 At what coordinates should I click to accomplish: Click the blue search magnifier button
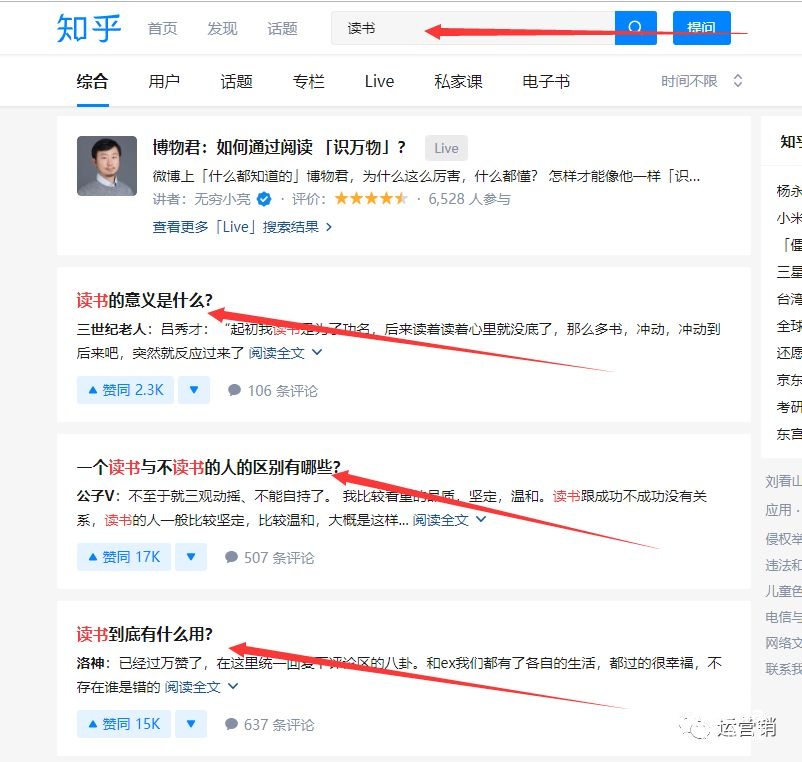[x=635, y=28]
